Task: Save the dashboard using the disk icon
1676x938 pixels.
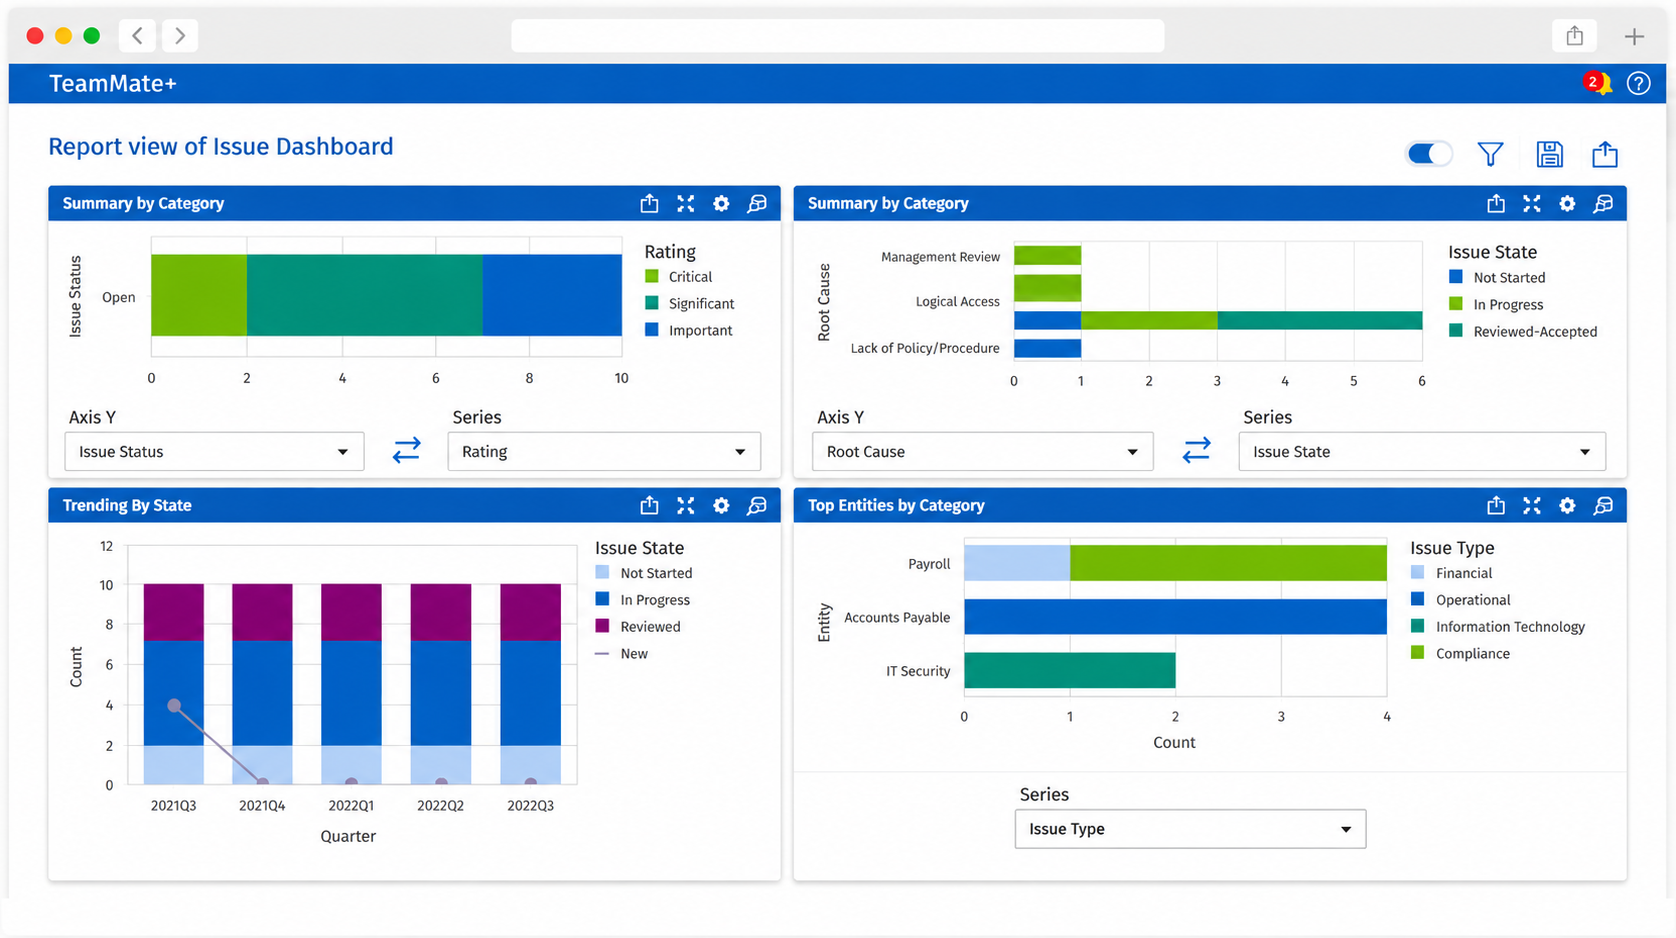Action: (1549, 154)
